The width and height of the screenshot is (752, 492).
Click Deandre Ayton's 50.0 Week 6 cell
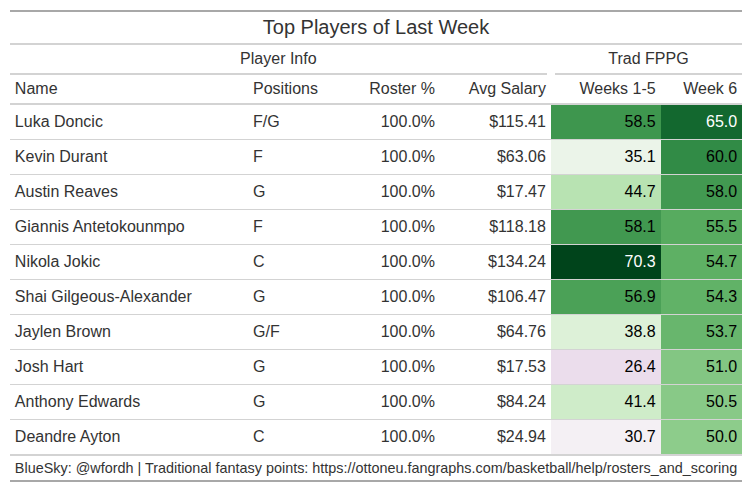(x=704, y=437)
